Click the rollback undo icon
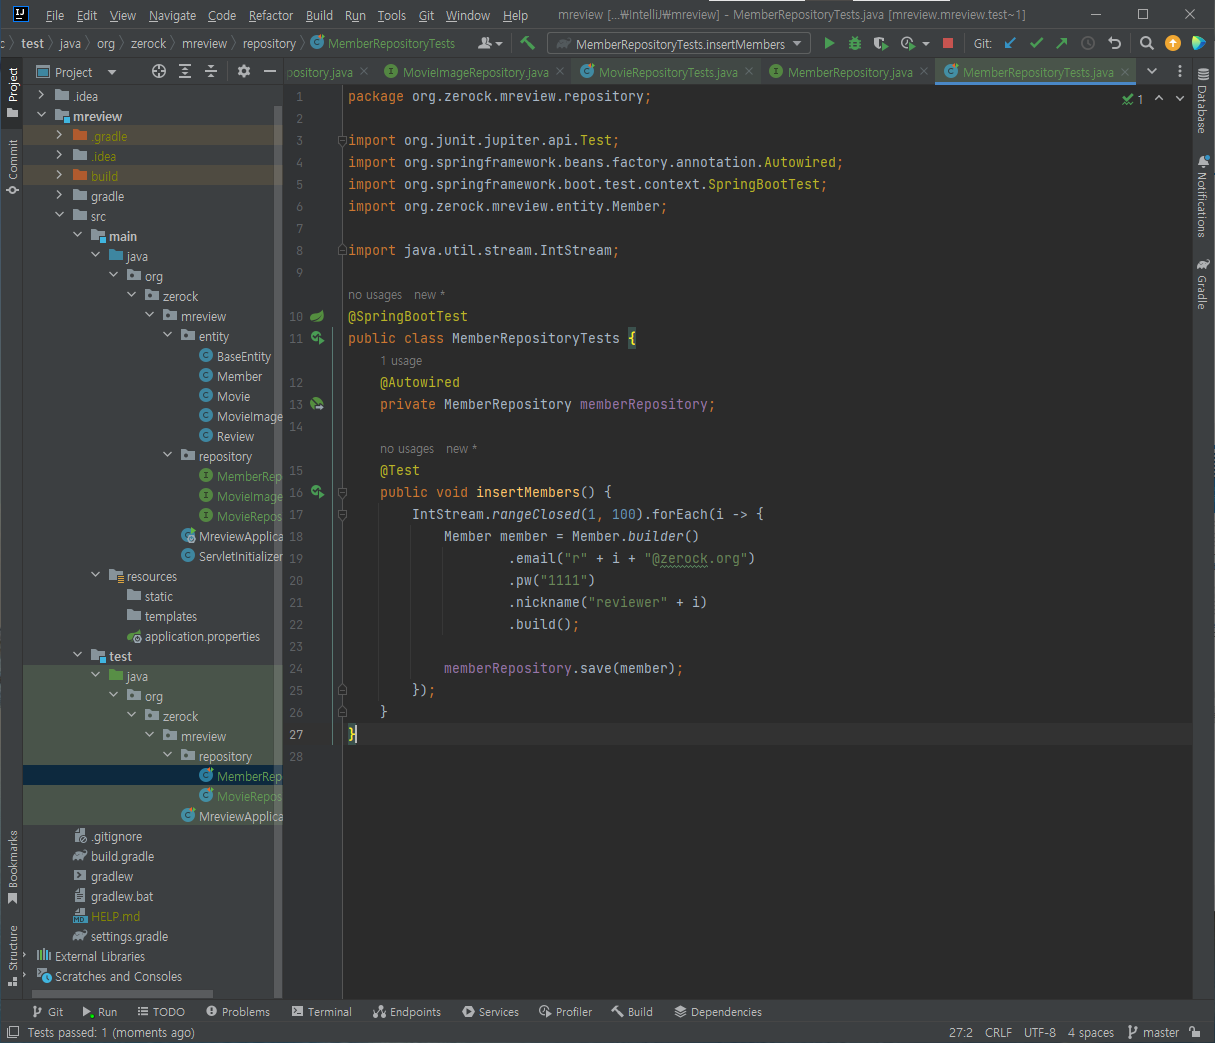The image size is (1215, 1043). click(x=1114, y=43)
